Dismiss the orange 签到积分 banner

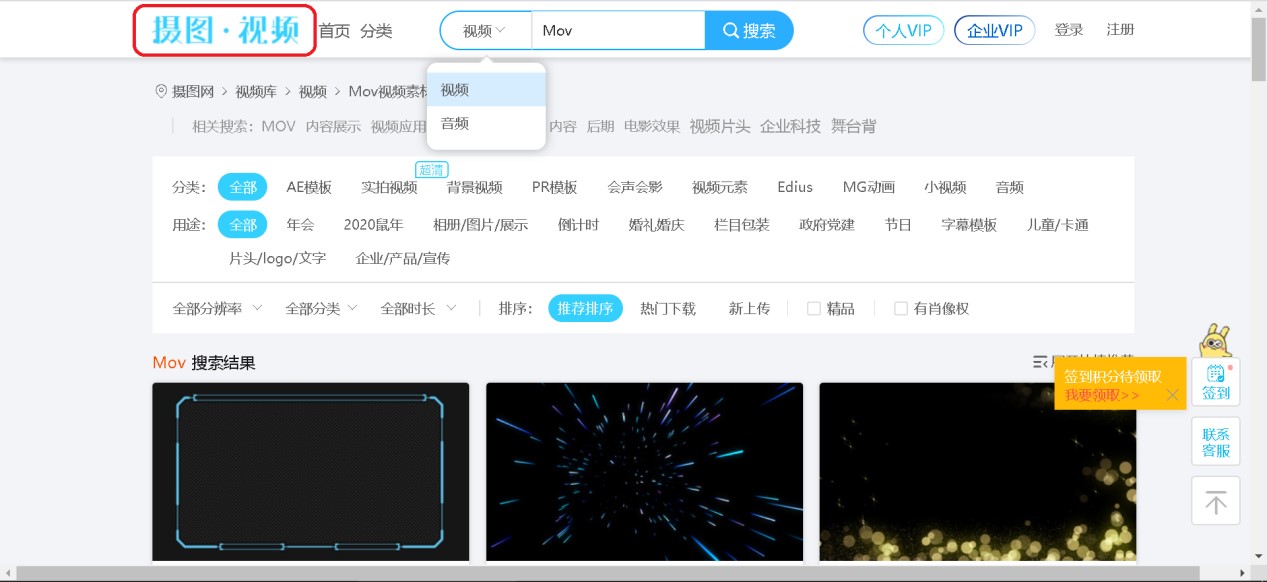tap(1173, 396)
